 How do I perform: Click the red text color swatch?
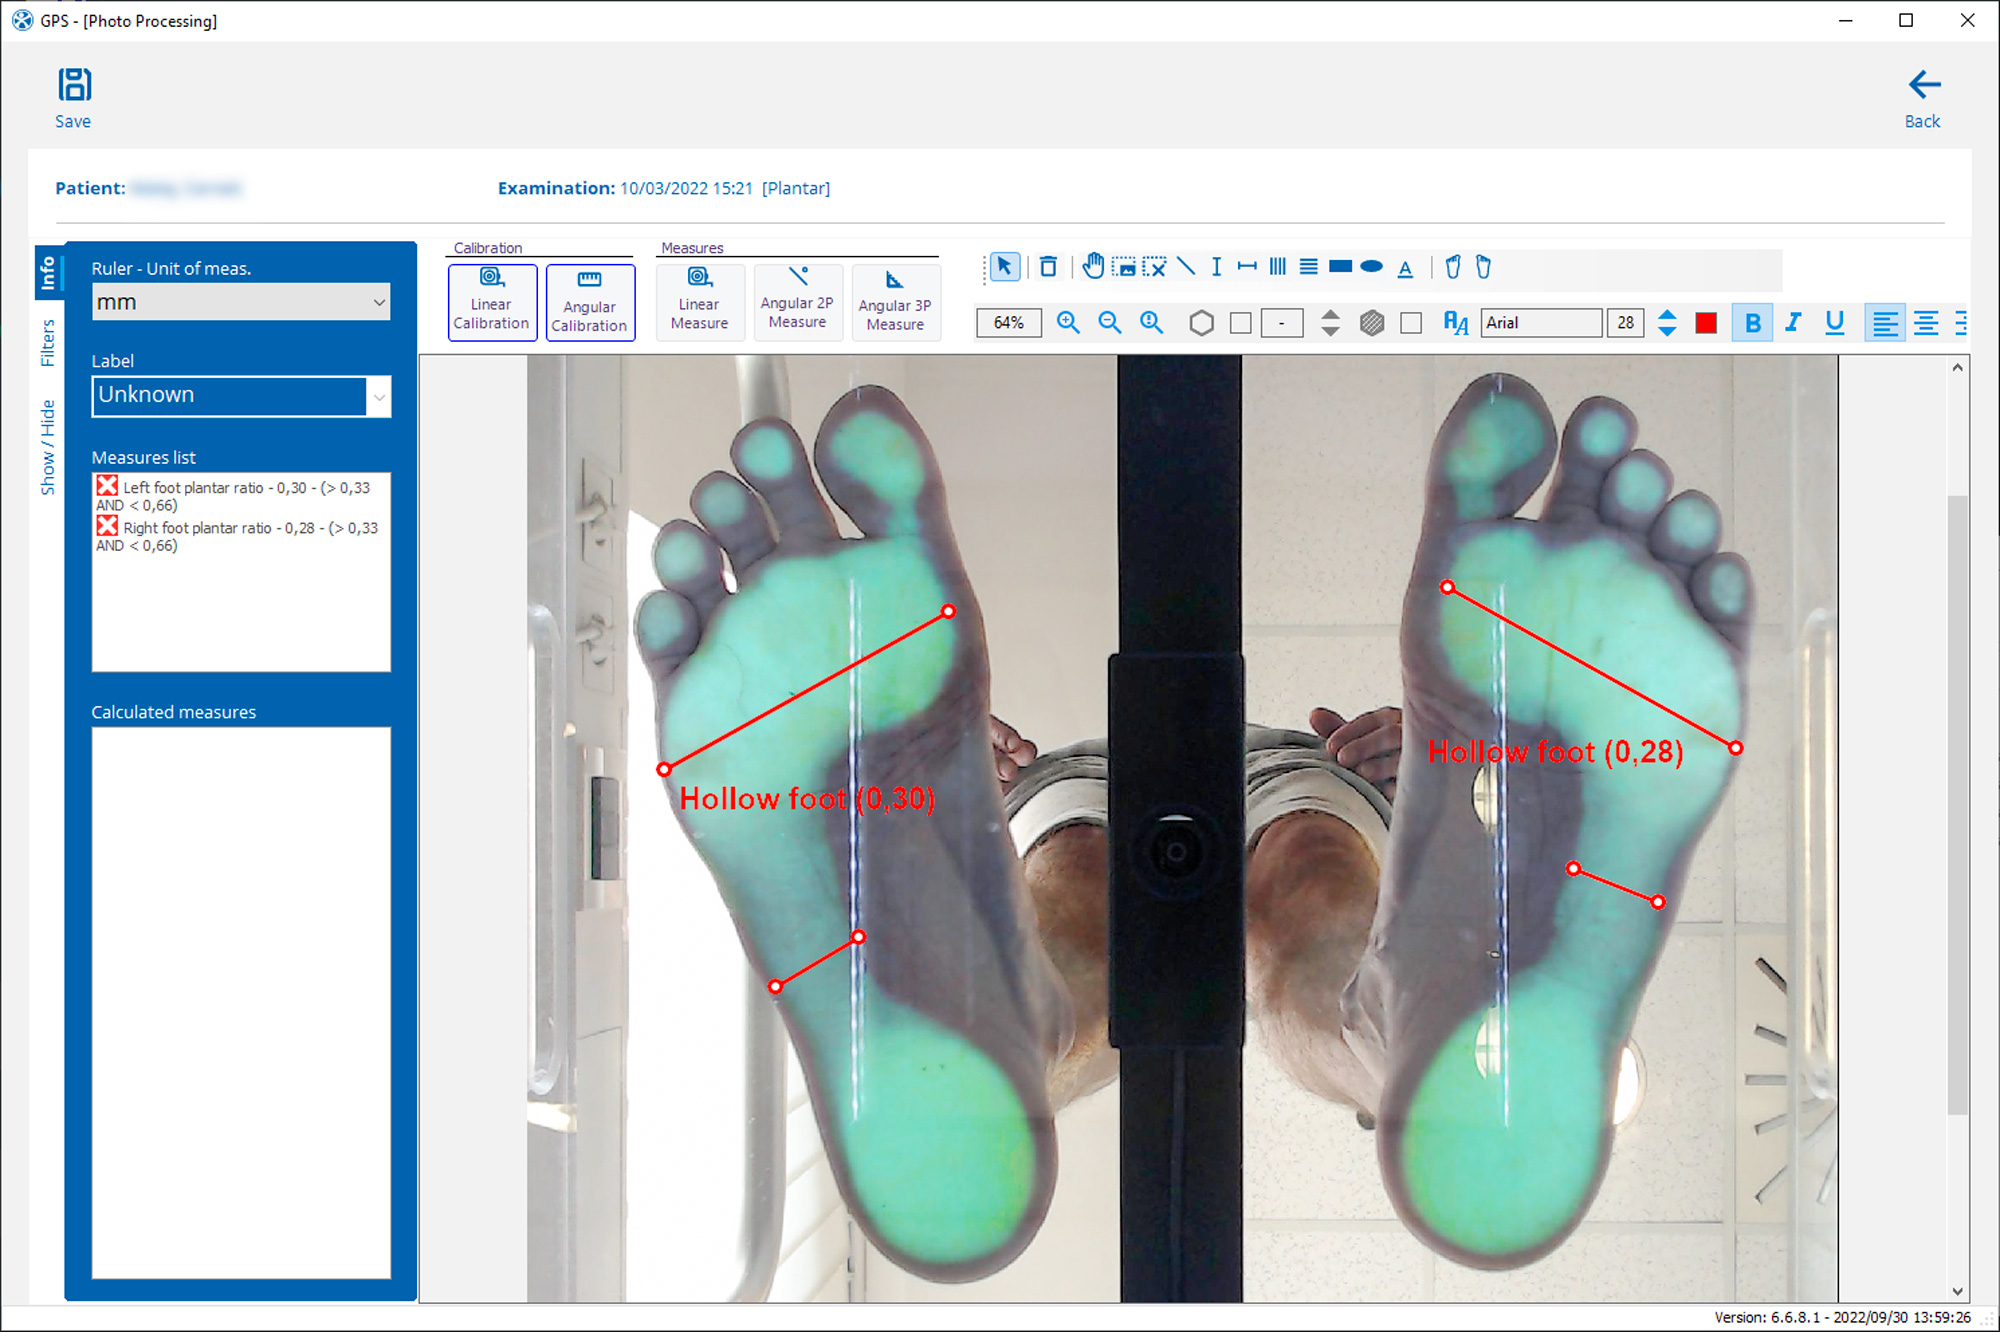coord(1706,323)
